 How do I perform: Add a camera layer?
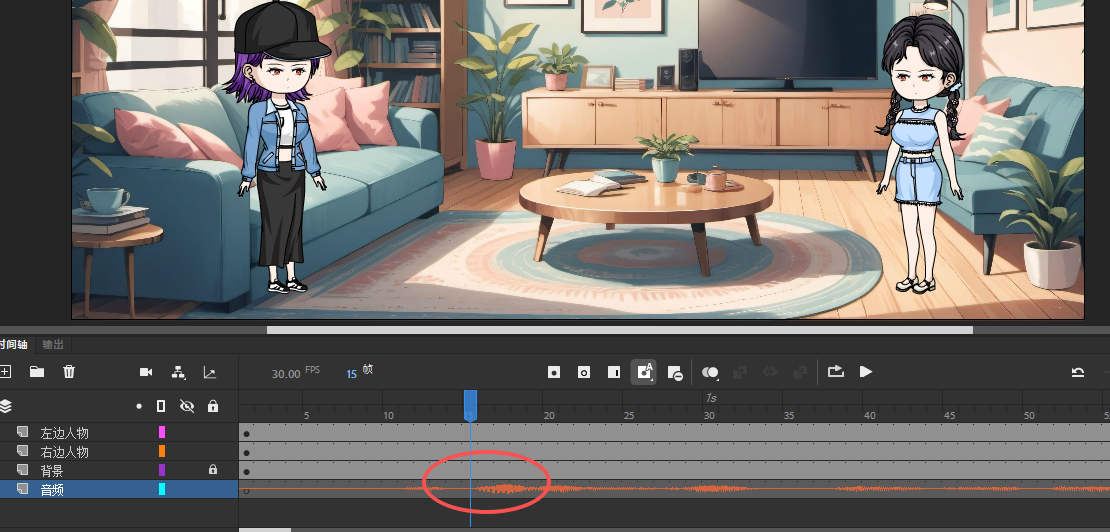[146, 372]
